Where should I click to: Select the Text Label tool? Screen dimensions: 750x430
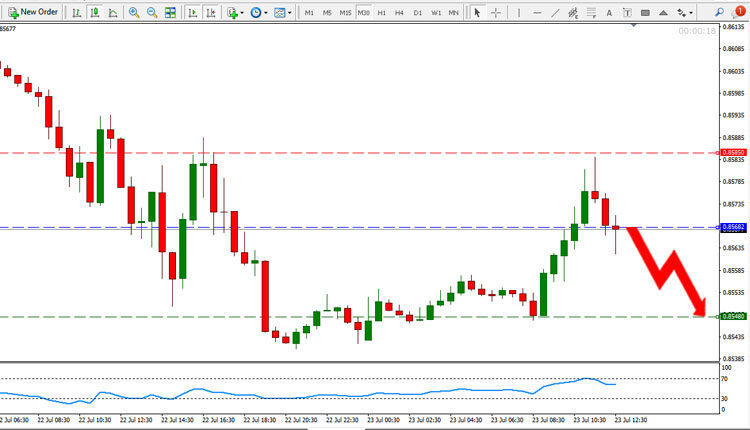(x=627, y=13)
